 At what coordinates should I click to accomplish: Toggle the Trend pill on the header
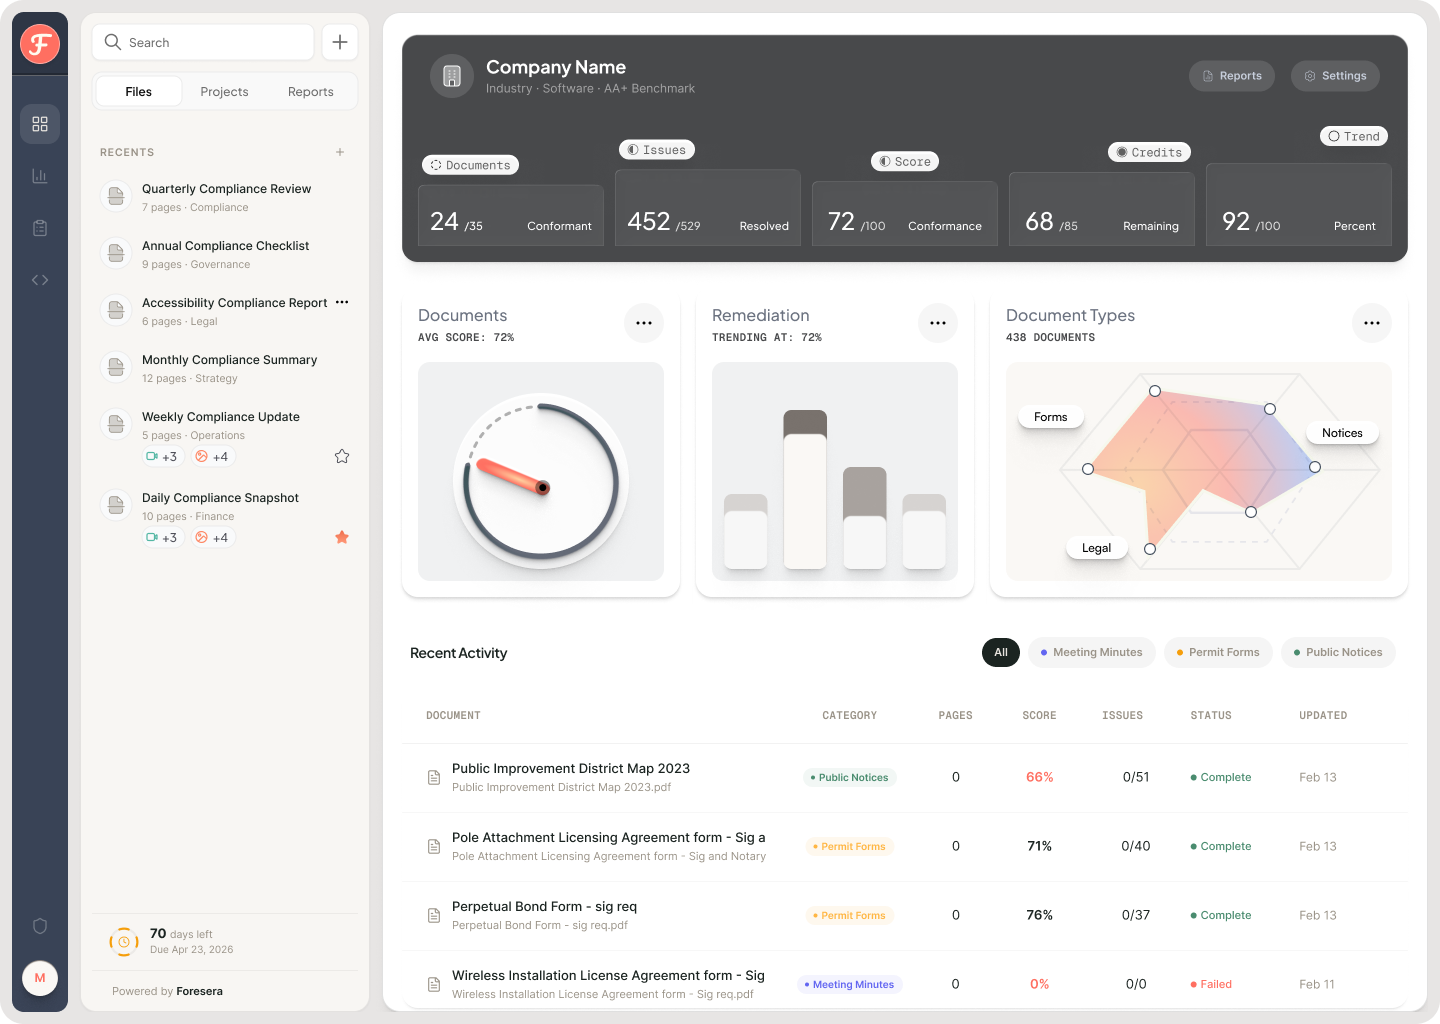(x=1353, y=136)
